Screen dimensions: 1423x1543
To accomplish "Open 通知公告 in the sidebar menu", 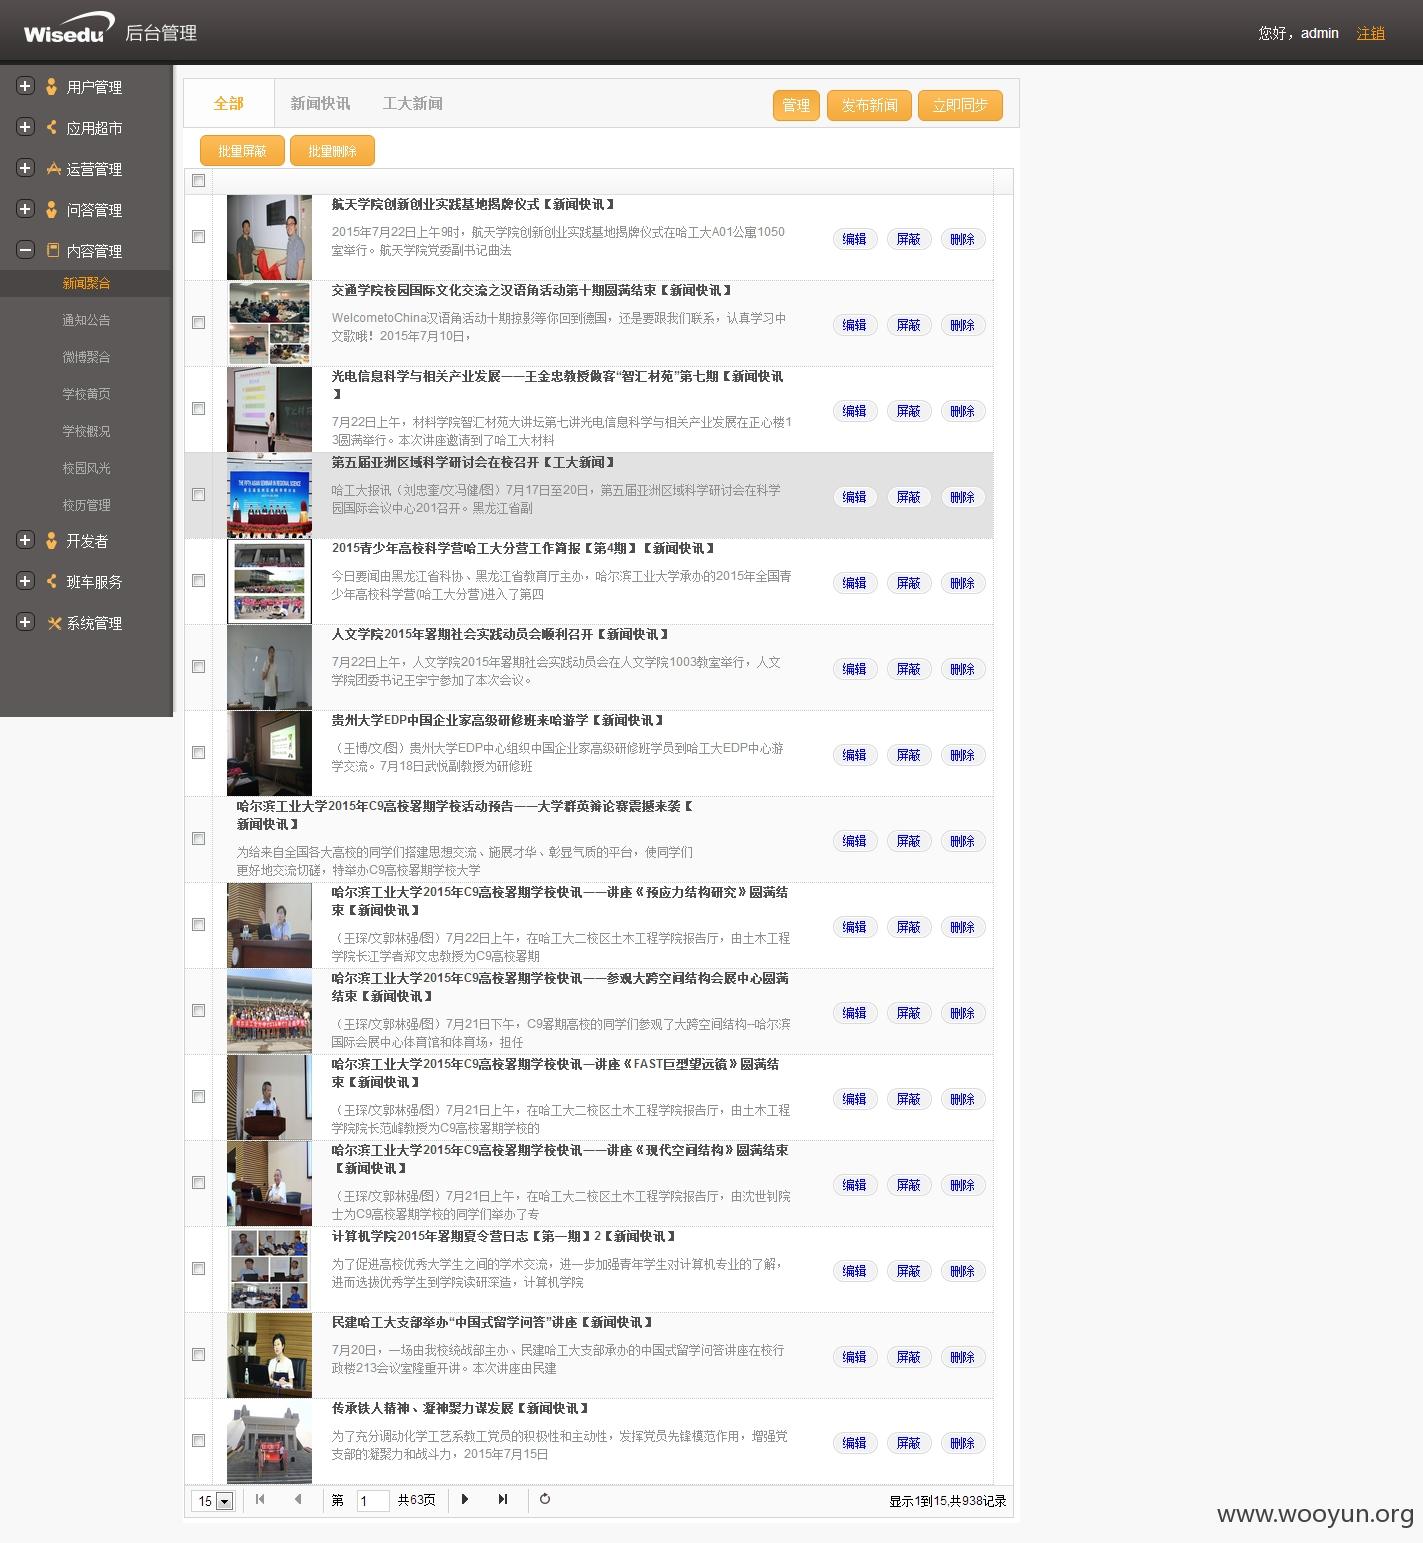I will [86, 320].
